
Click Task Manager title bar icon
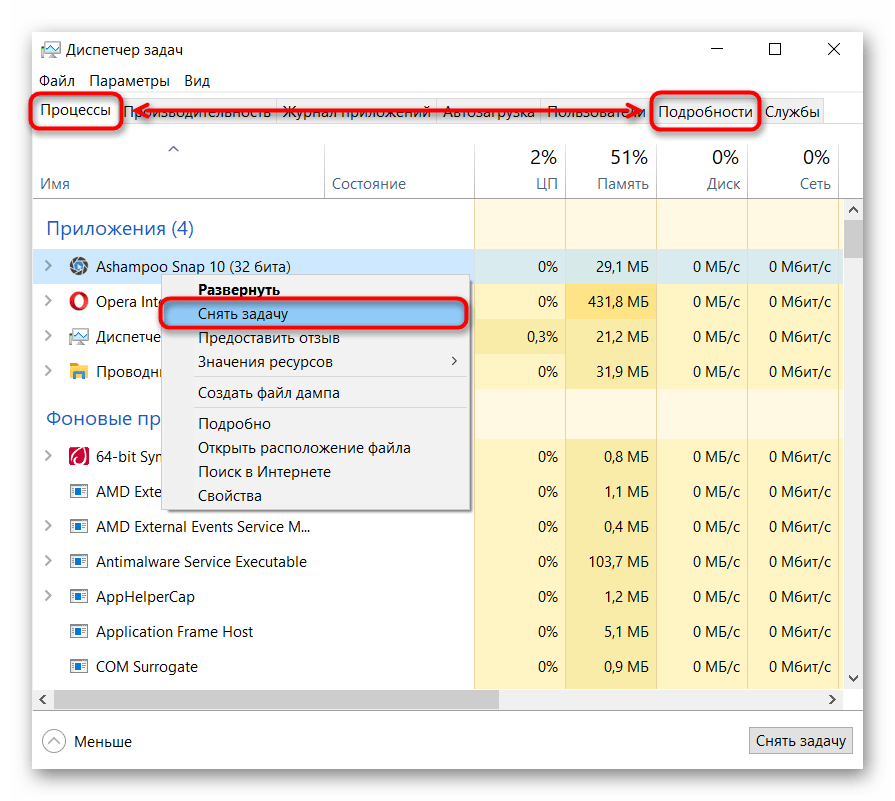50,50
